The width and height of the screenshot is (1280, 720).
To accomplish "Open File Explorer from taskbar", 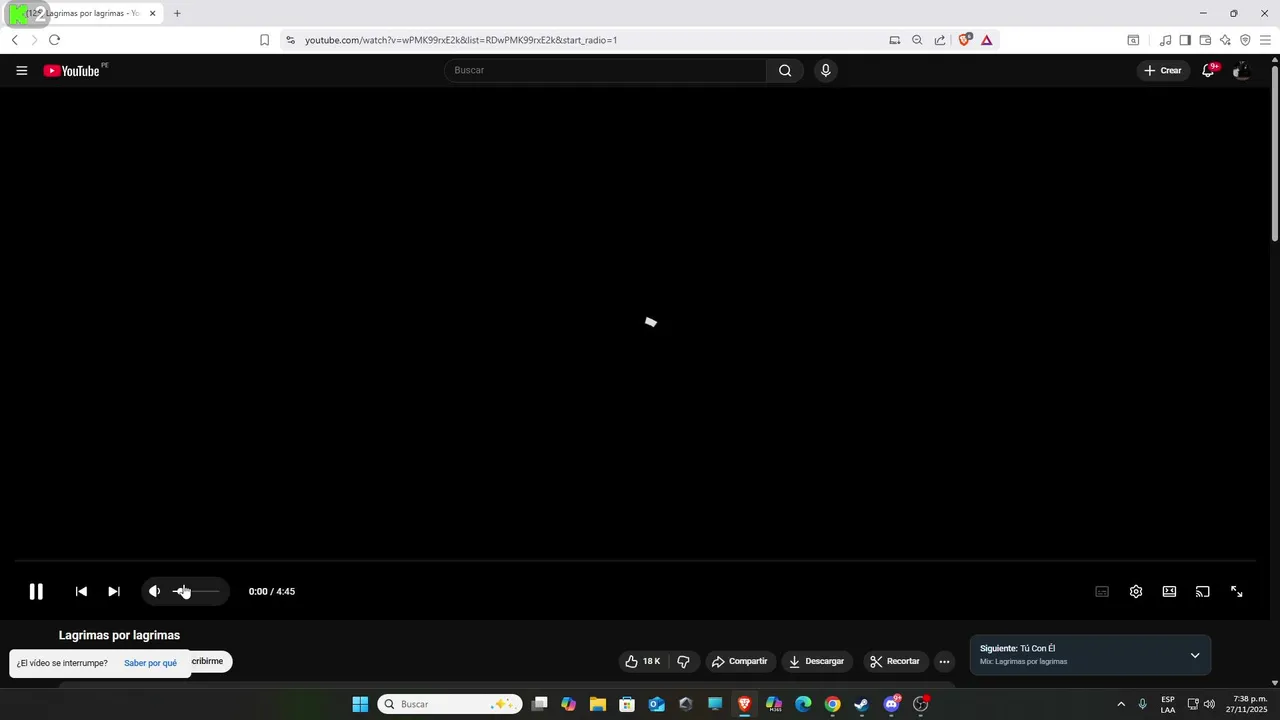I will pos(598,704).
